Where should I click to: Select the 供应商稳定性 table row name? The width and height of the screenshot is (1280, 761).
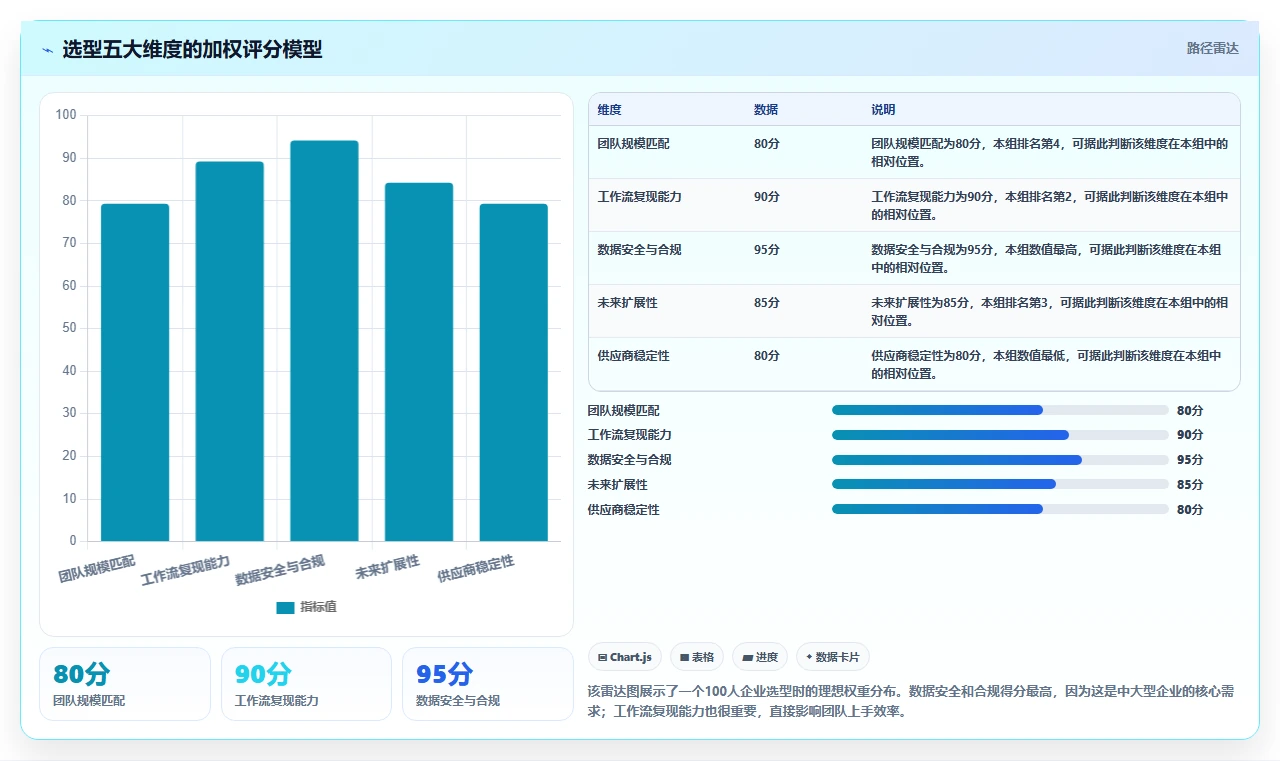coord(633,356)
